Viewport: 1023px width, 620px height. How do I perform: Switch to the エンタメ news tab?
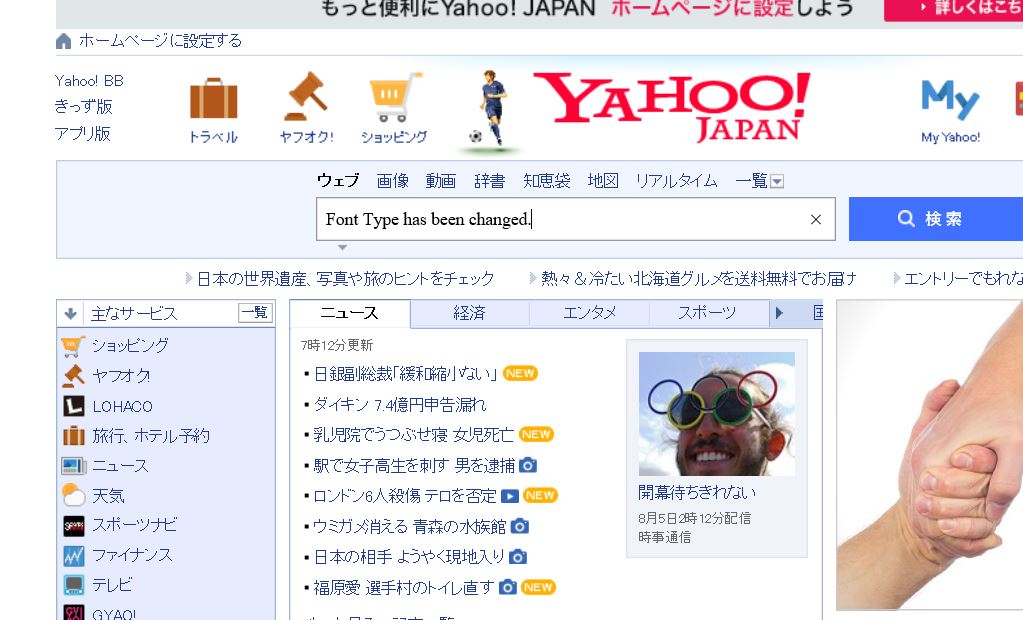[589, 313]
